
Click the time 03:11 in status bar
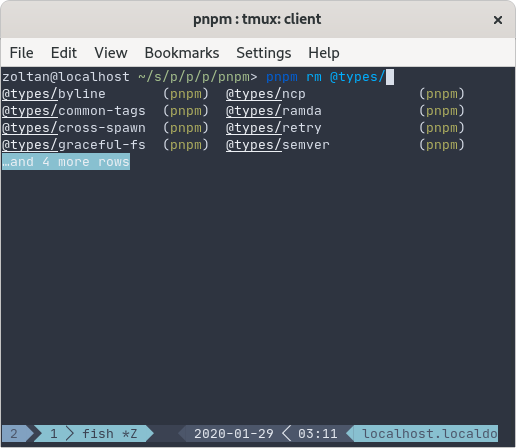pyautogui.click(x=318, y=434)
